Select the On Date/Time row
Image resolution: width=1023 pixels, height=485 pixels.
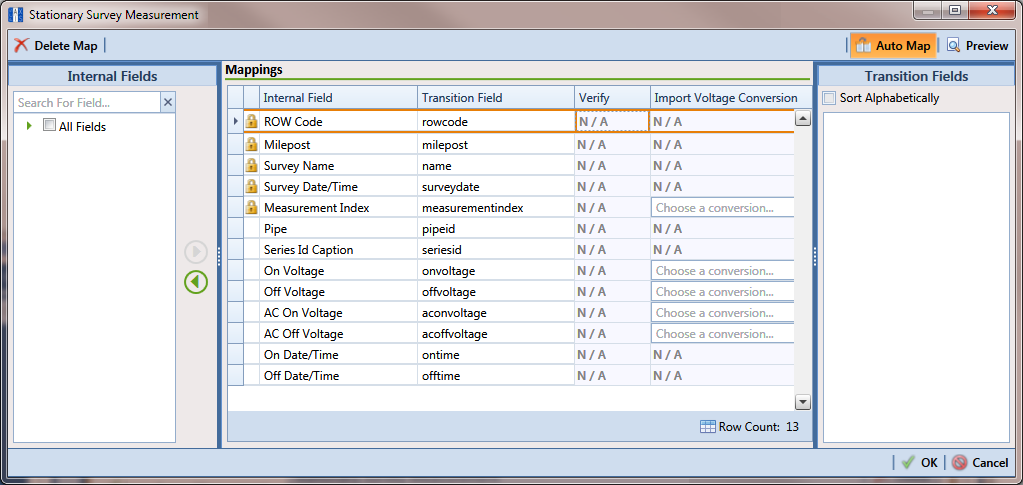tap(511, 354)
